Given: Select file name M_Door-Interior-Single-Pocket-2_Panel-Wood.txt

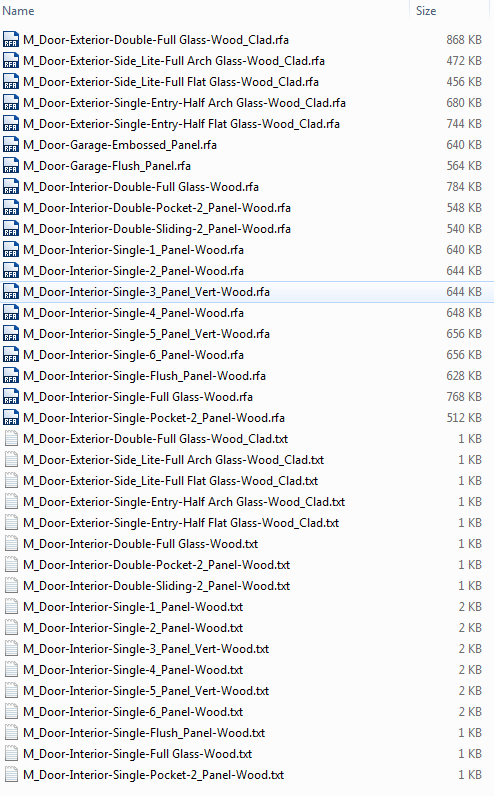Looking at the screenshot, I should [x=153, y=775].
